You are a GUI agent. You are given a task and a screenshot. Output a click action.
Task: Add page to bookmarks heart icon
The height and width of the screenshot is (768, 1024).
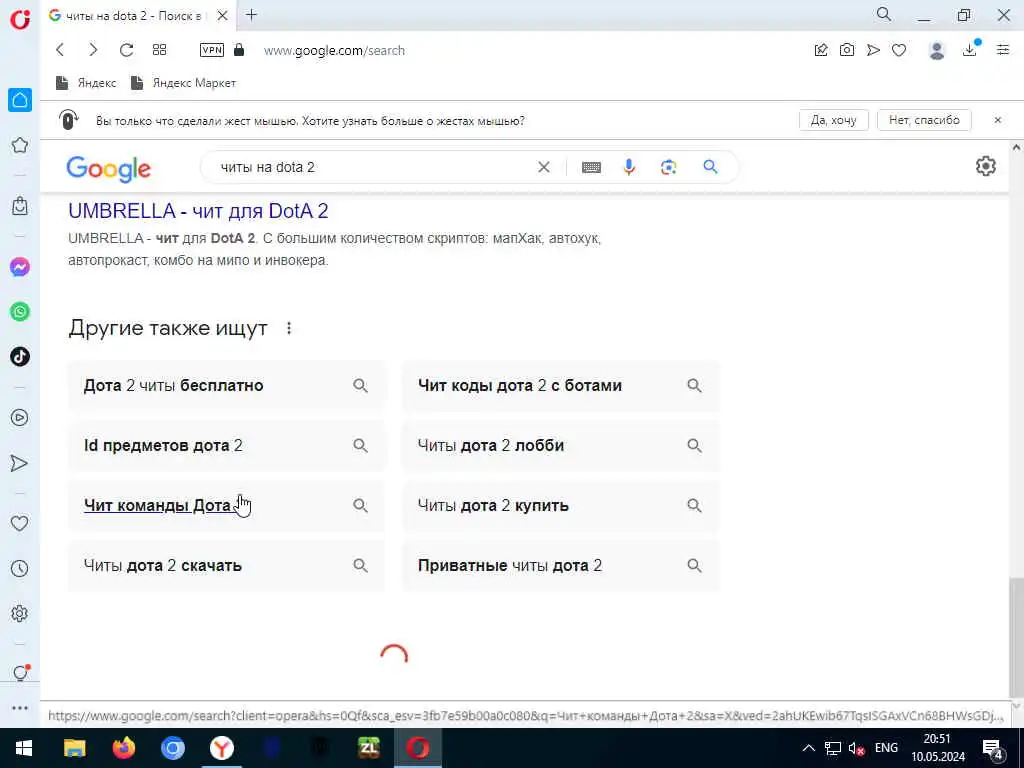pos(899,50)
